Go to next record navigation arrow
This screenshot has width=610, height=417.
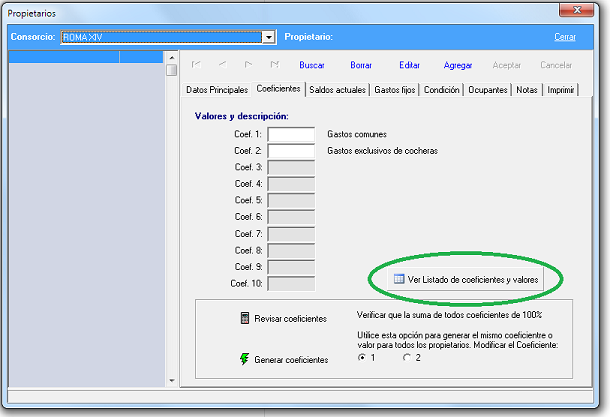click(x=249, y=65)
